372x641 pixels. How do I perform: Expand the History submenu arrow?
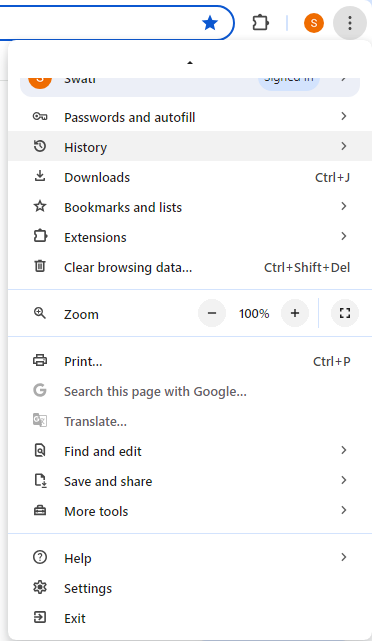(344, 146)
